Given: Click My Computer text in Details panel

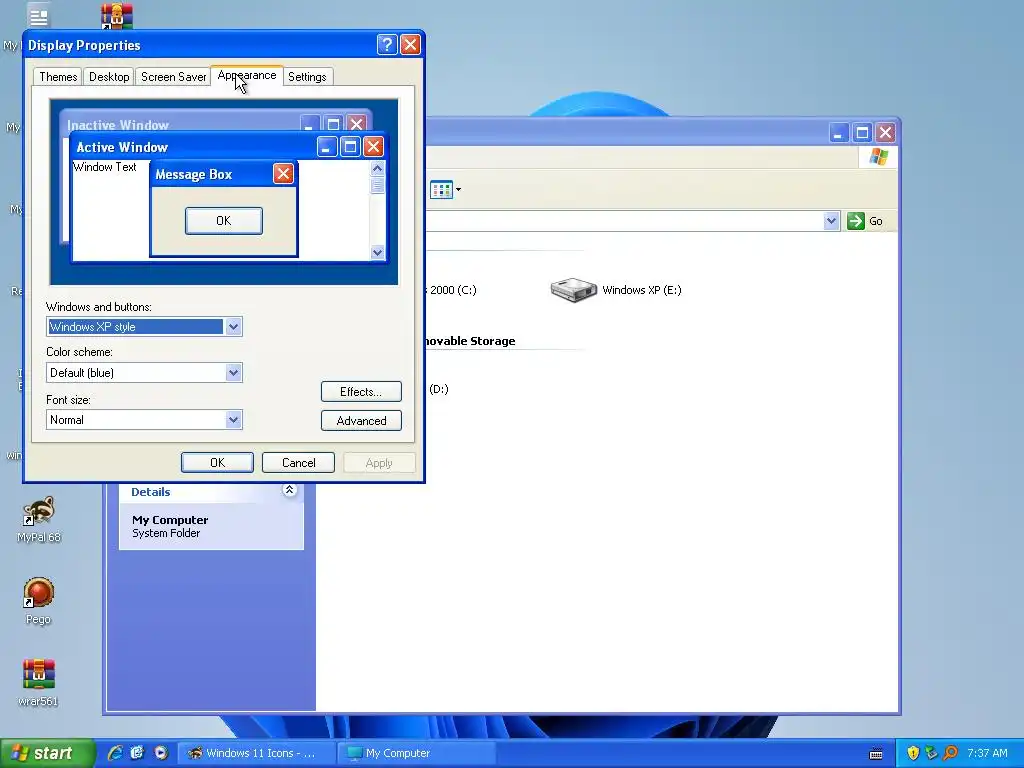Looking at the screenshot, I should tap(170, 520).
